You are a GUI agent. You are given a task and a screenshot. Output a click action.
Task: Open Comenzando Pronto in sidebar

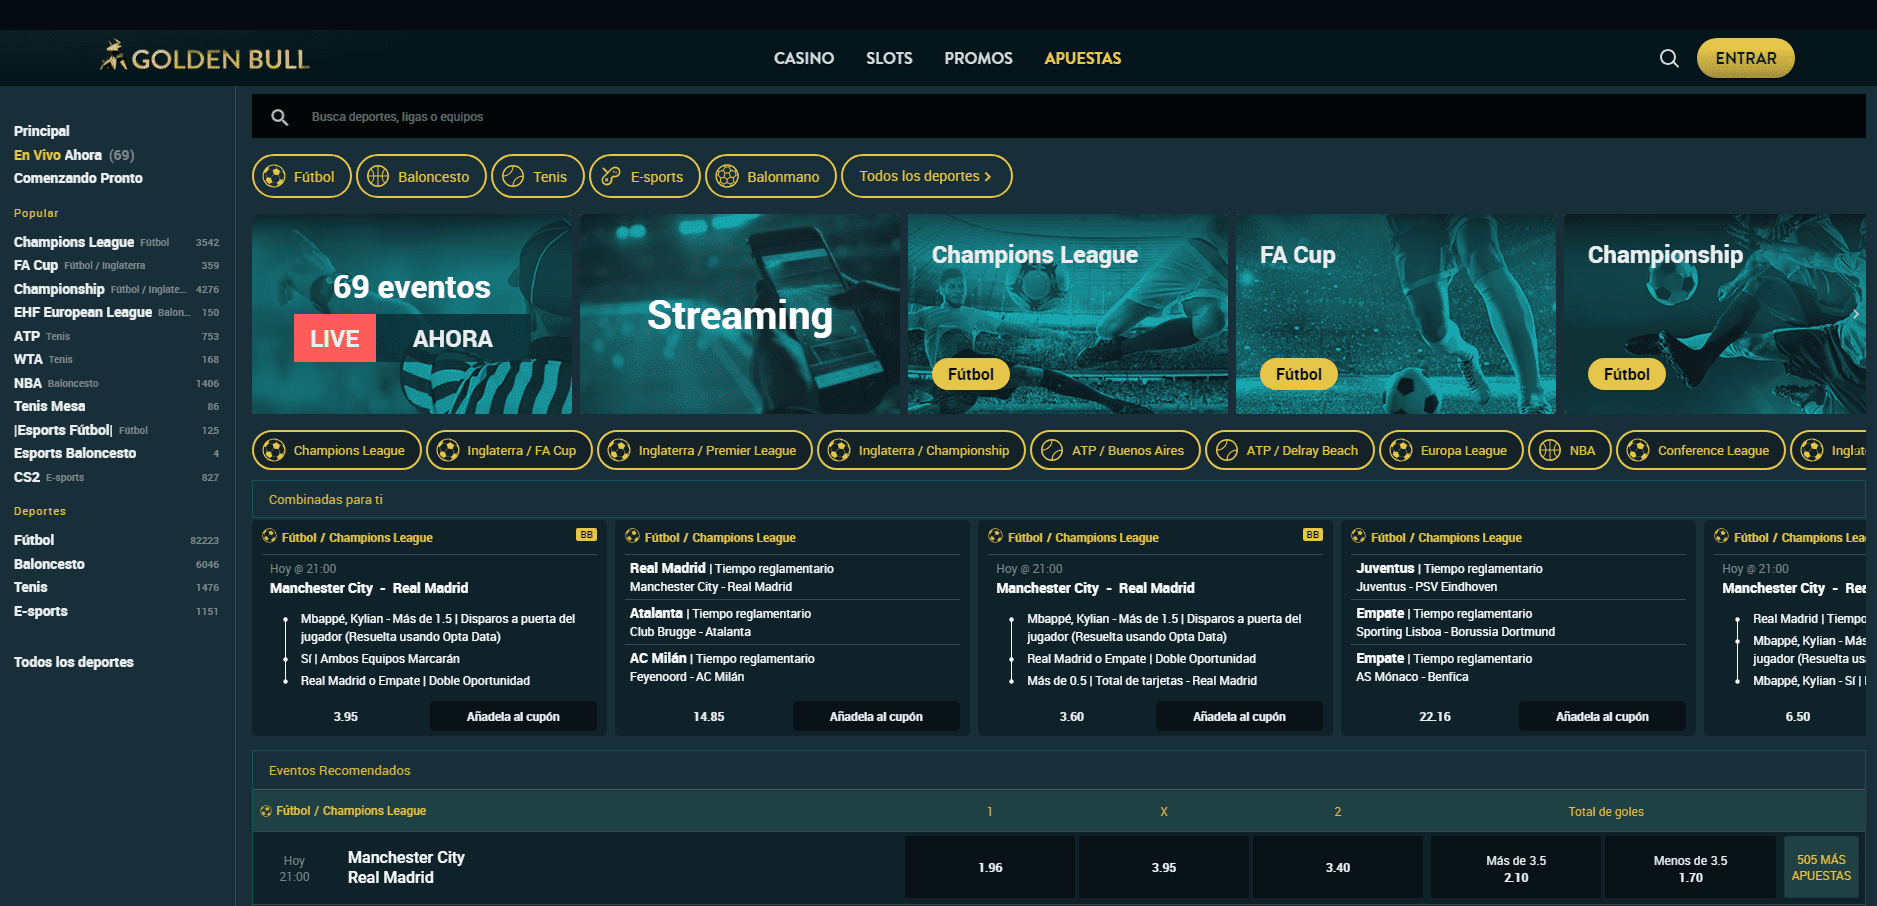coord(78,178)
